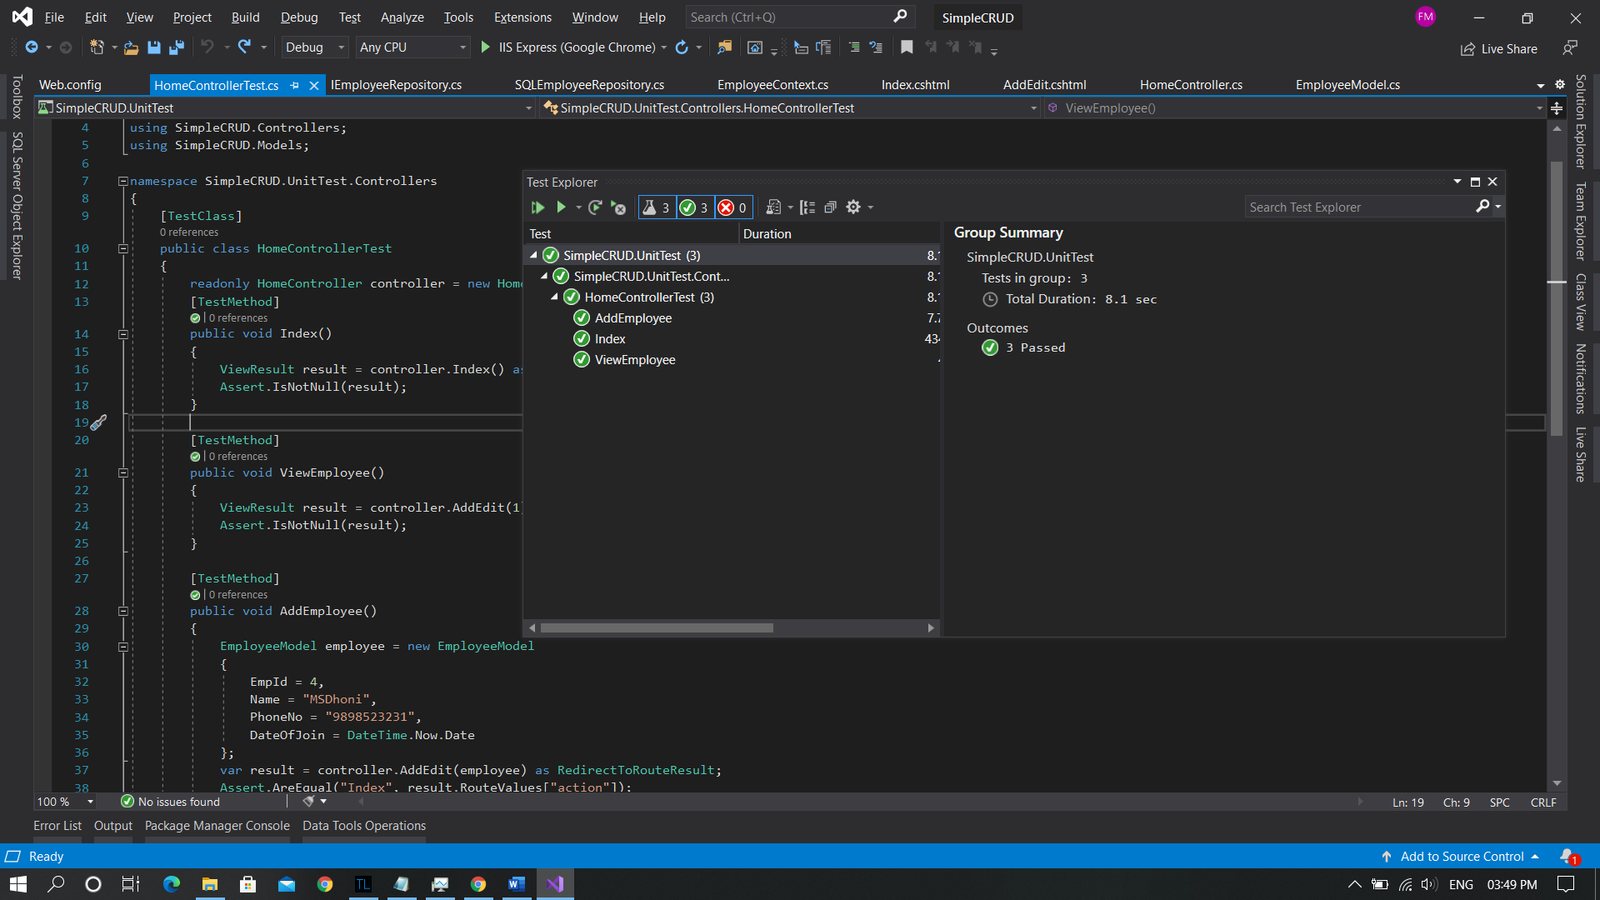Click the bookmark icon in toolbar
Screen dimensions: 1600x900
(x=907, y=47)
